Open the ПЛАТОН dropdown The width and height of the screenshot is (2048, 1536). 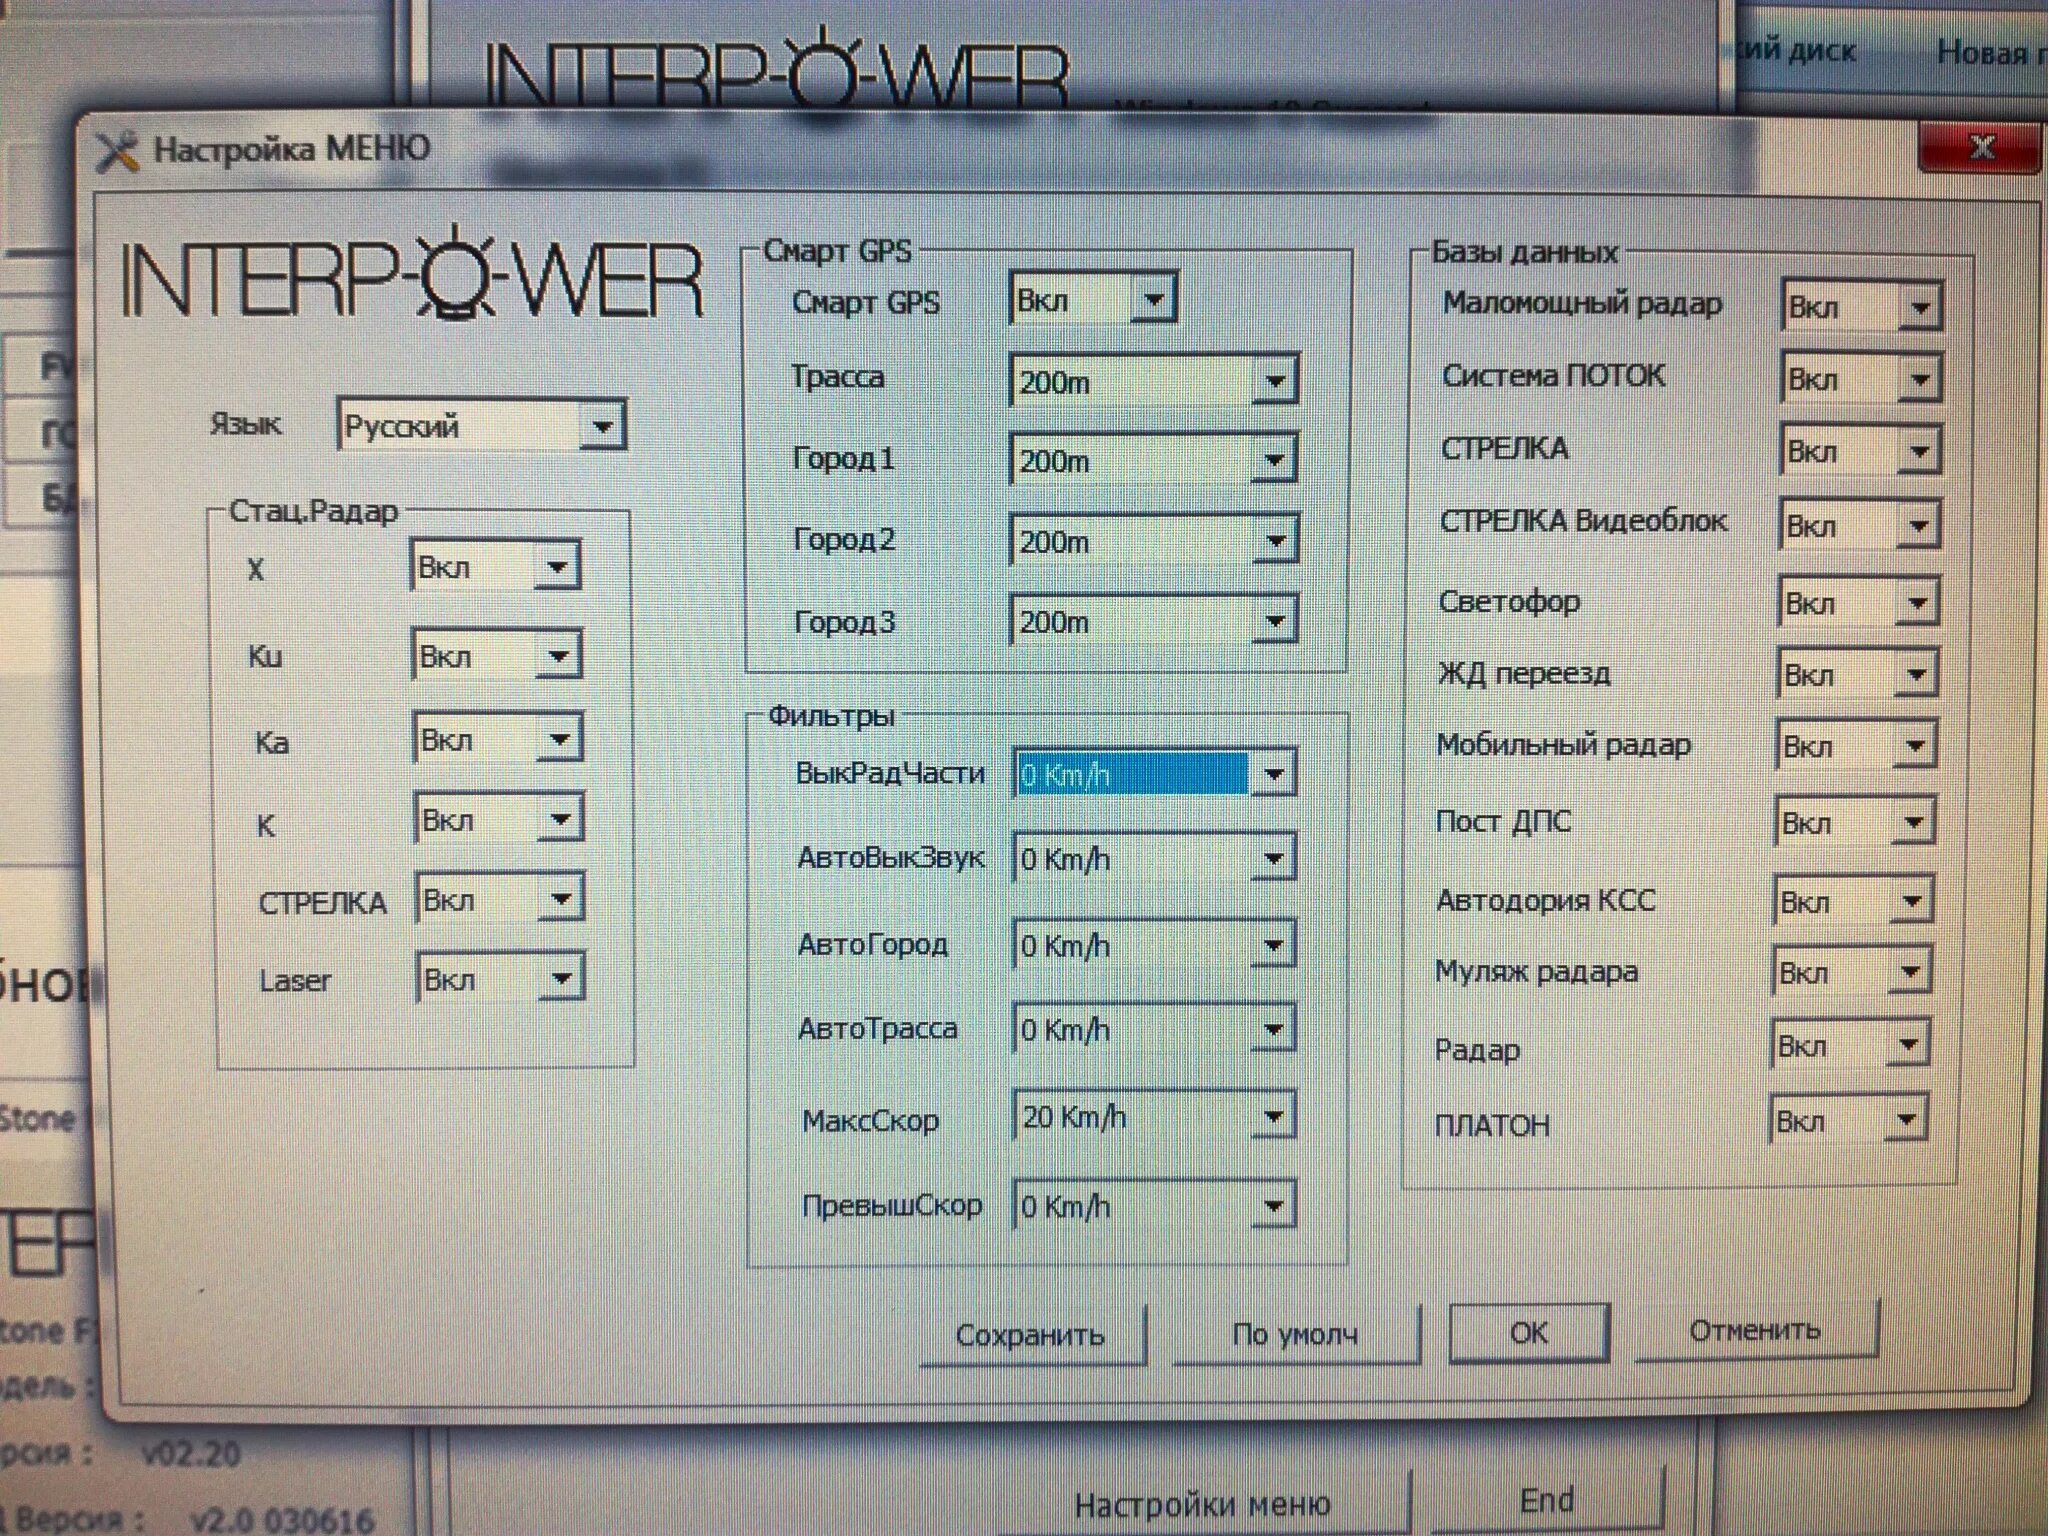pos(1848,1120)
